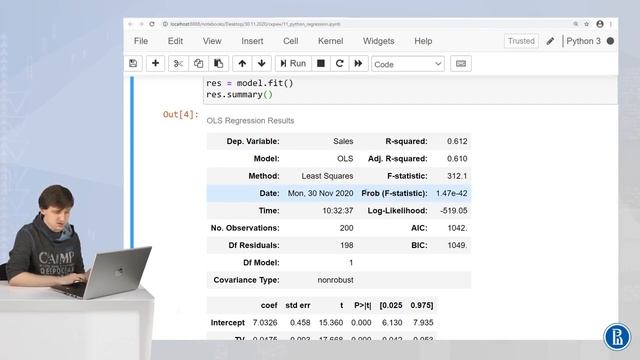Image resolution: width=640 pixels, height=360 pixels.
Task: Click F-statistic value 312.1
Action: pyautogui.click(x=457, y=176)
